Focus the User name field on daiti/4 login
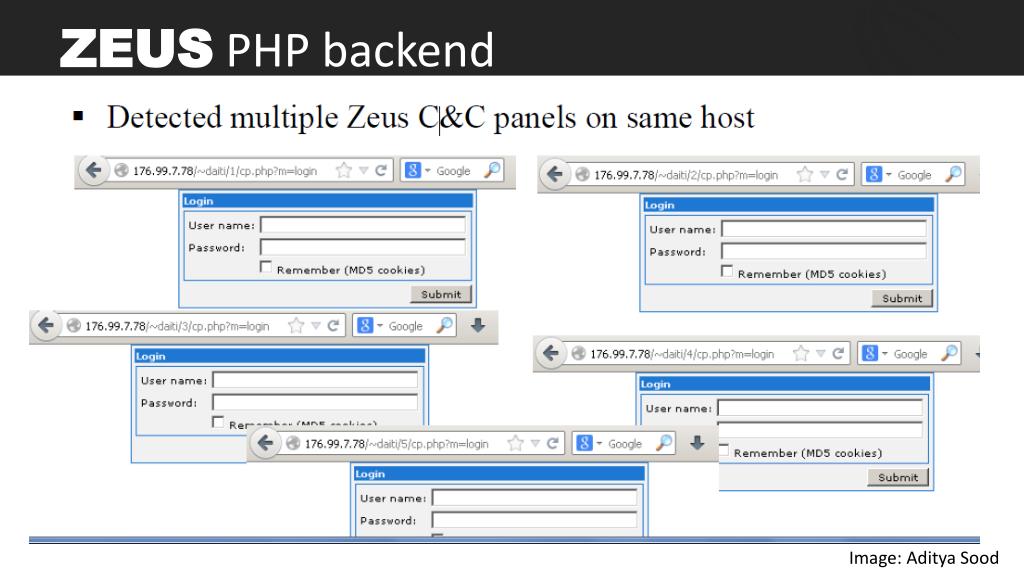 point(820,408)
